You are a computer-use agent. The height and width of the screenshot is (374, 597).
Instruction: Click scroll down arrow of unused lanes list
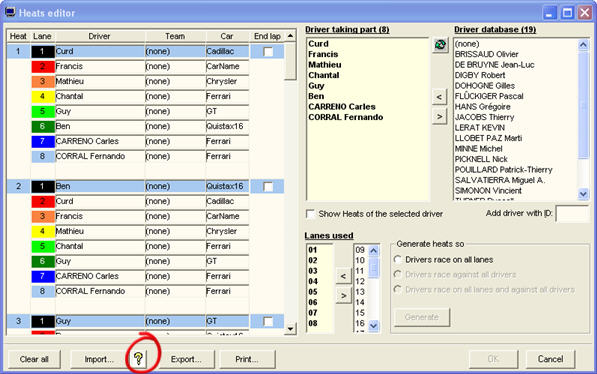pos(374,326)
